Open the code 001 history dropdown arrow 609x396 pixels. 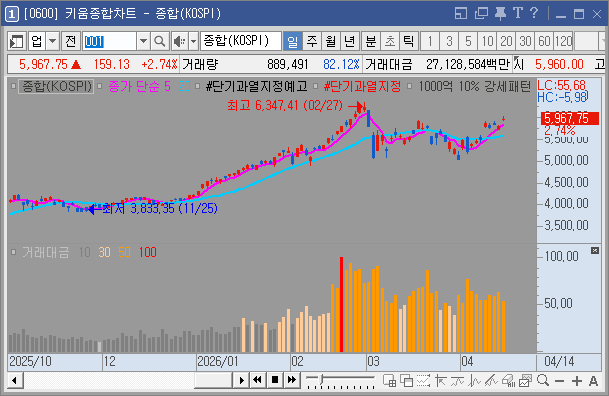click(143, 41)
